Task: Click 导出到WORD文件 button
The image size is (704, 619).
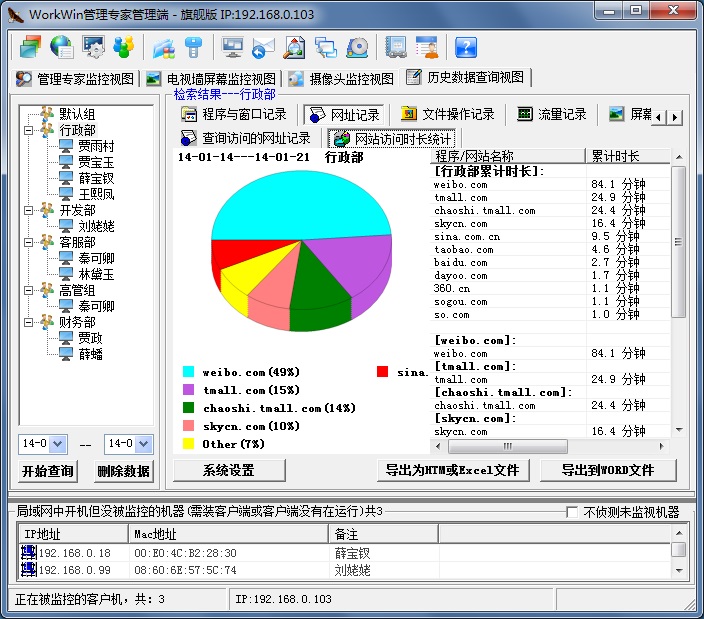Action: [x=608, y=470]
